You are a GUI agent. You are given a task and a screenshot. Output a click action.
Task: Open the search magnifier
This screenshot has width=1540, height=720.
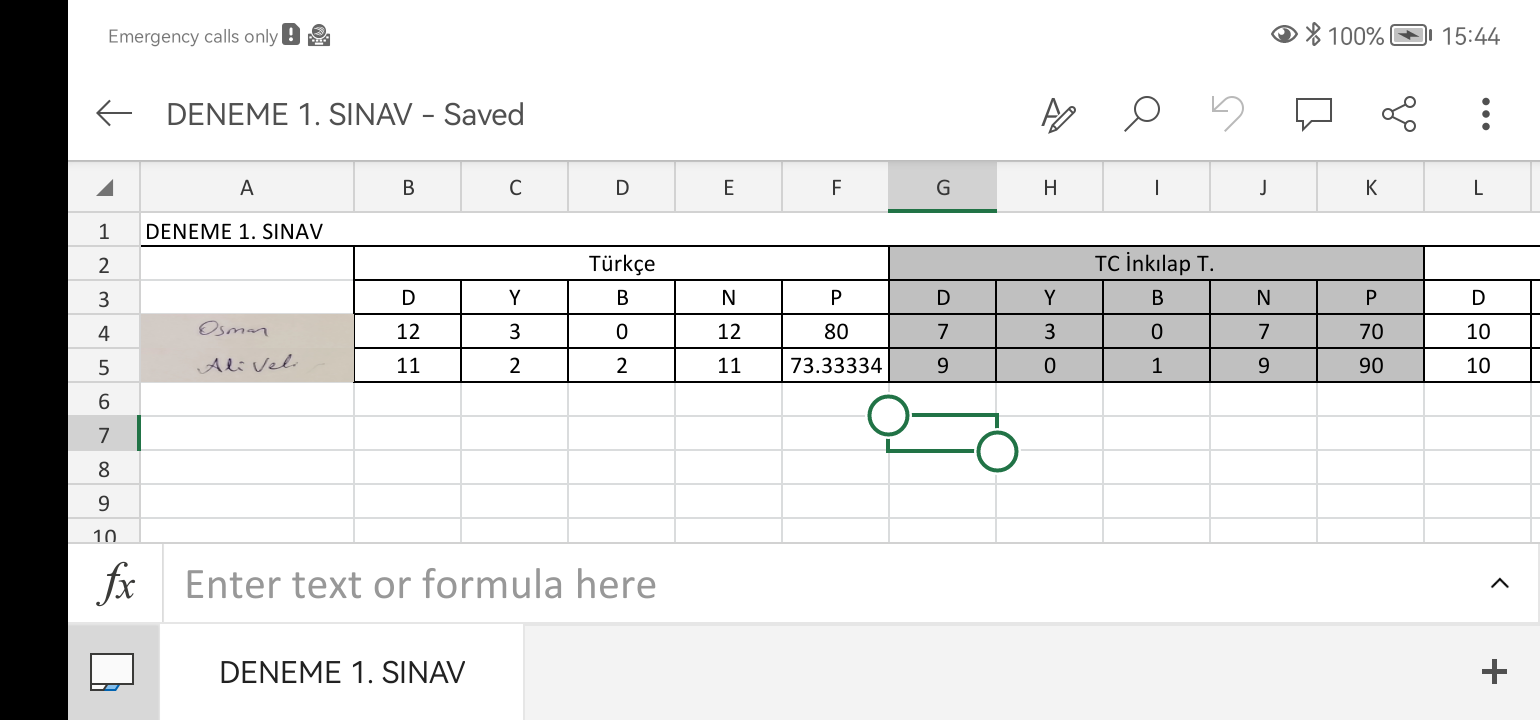(x=1141, y=114)
